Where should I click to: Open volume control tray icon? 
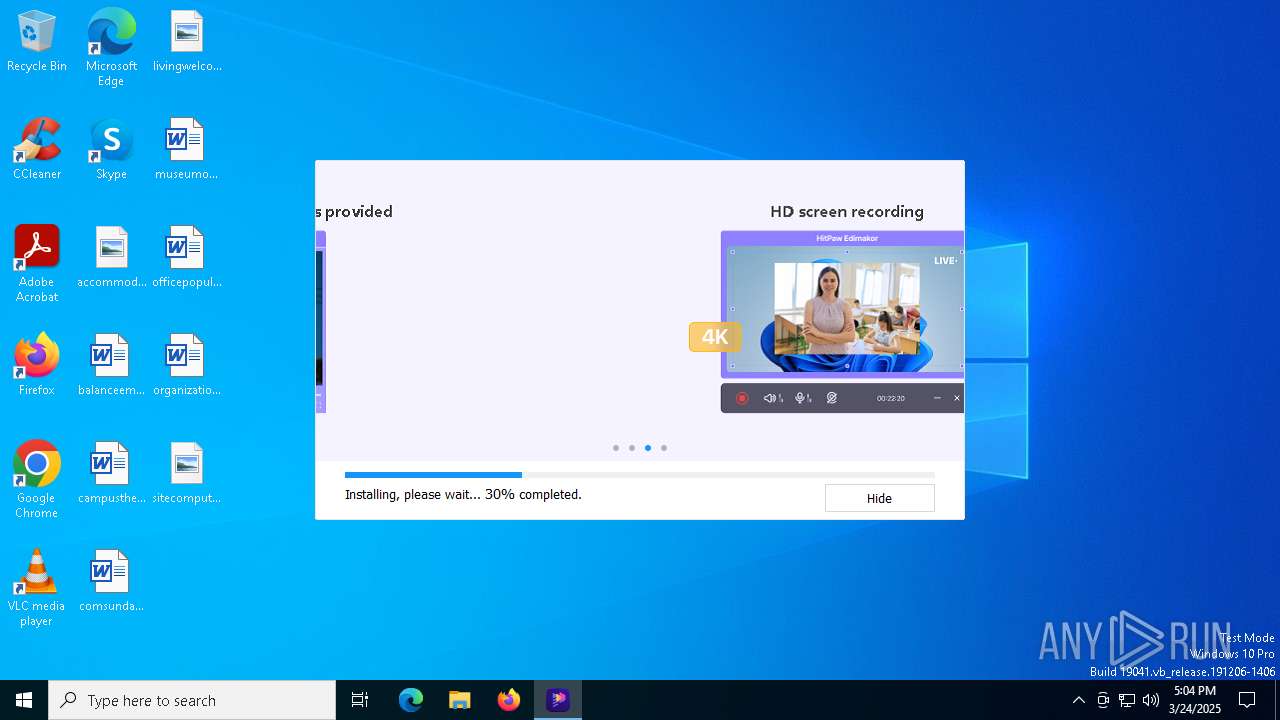coord(1151,700)
